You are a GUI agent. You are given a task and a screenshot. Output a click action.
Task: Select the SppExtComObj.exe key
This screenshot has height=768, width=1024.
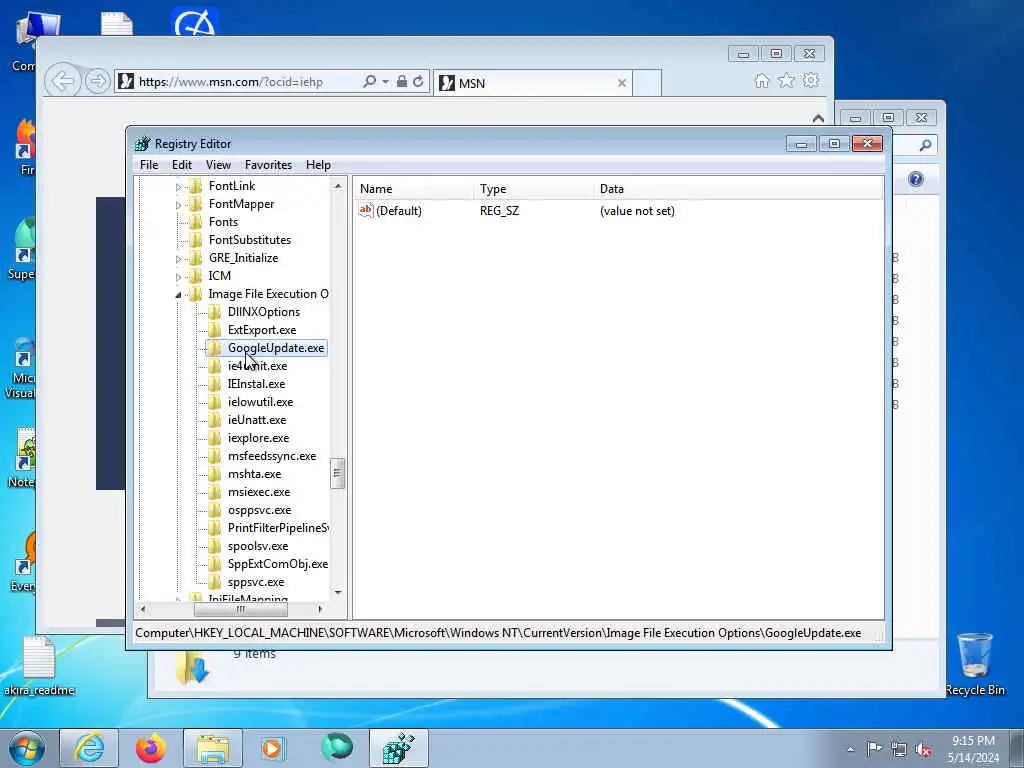point(278,564)
